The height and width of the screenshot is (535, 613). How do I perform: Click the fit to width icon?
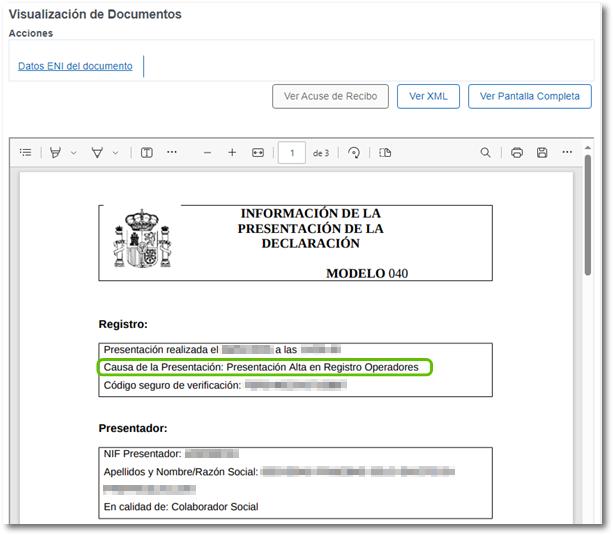(258, 153)
